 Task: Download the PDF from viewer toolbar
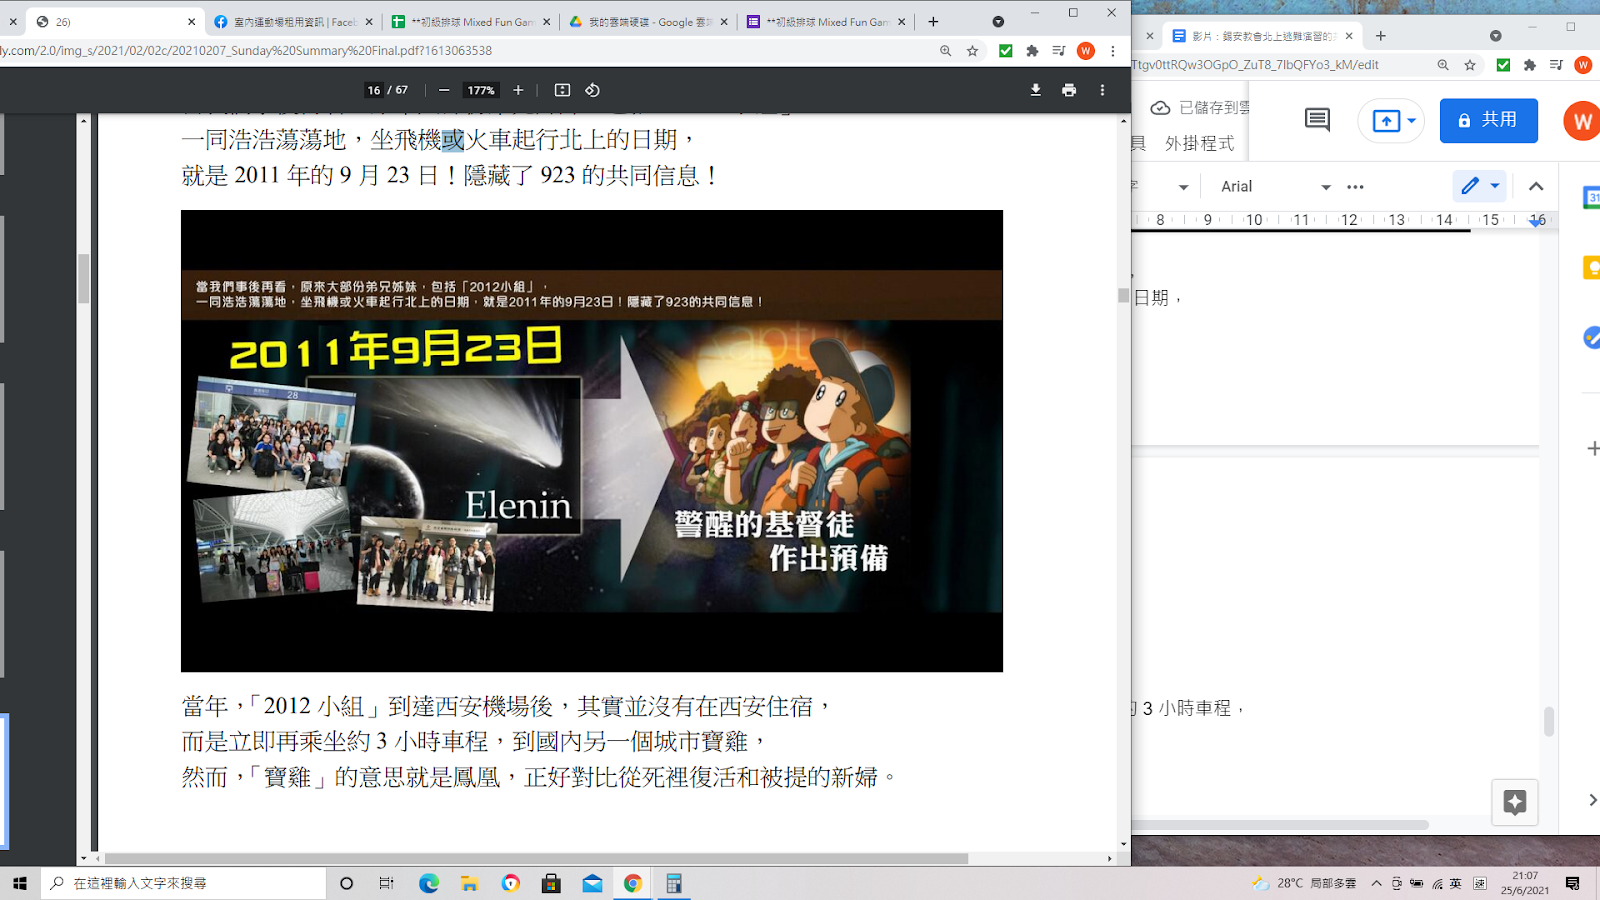pos(1035,90)
